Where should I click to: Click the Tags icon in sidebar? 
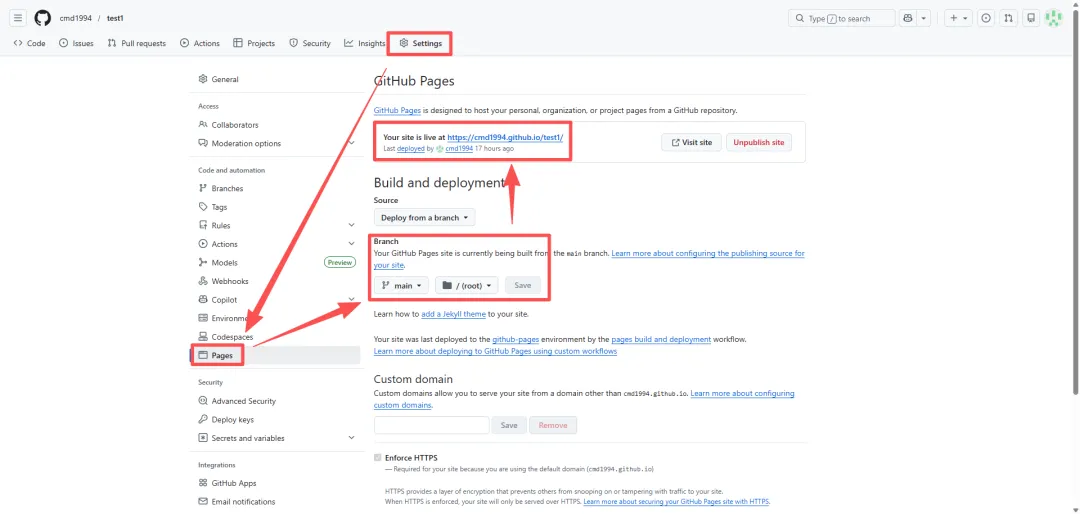coord(203,207)
